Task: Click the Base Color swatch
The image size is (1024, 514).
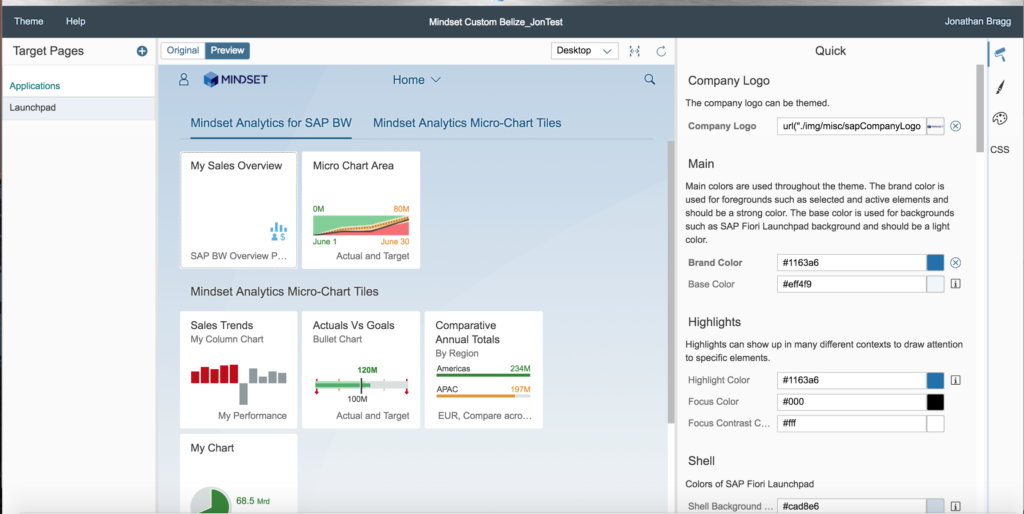Action: 935,284
